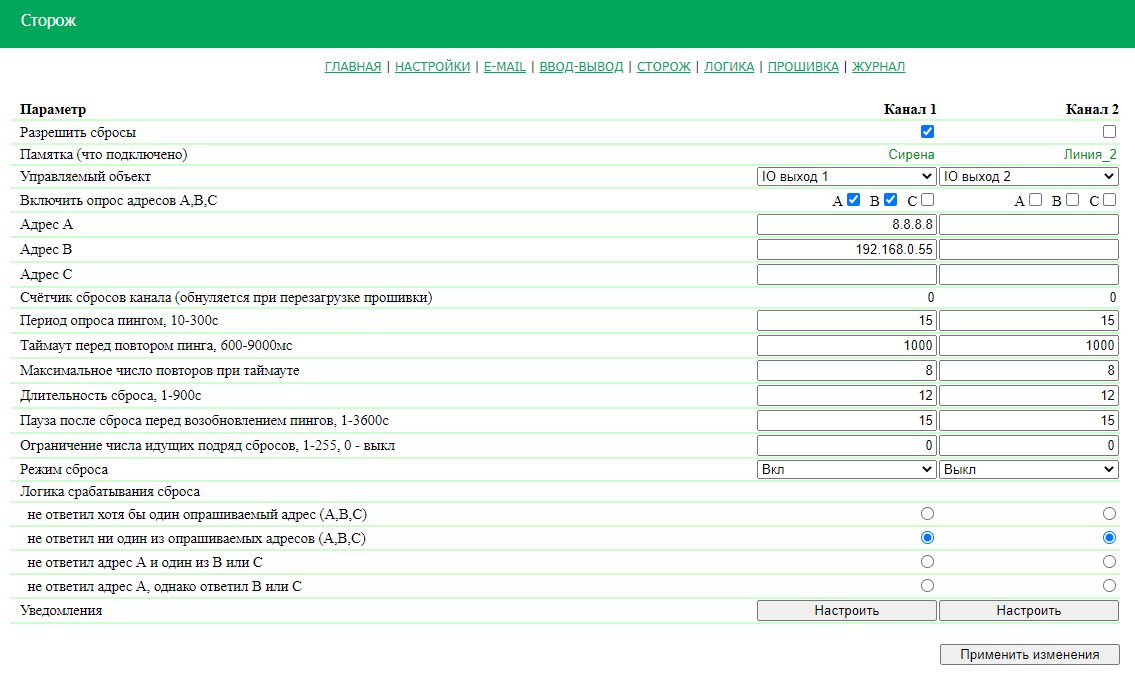Switch to the ВВОД-ВЫВОД page
This screenshot has width=1135, height=679.
pyautogui.click(x=581, y=67)
